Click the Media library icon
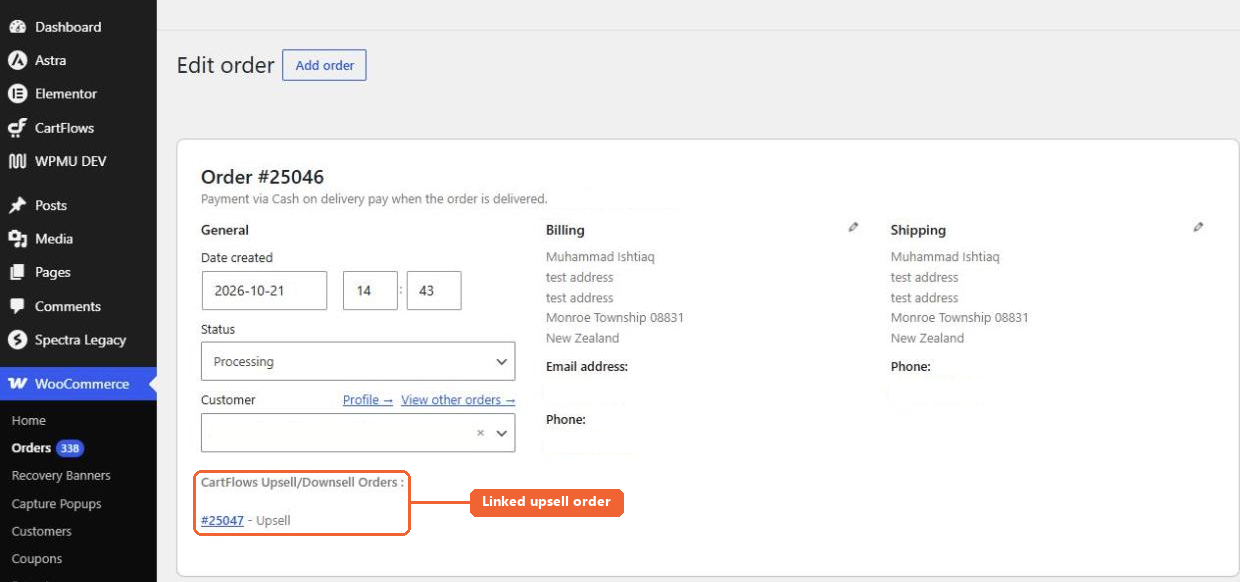The height and width of the screenshot is (582, 1240). 17,239
